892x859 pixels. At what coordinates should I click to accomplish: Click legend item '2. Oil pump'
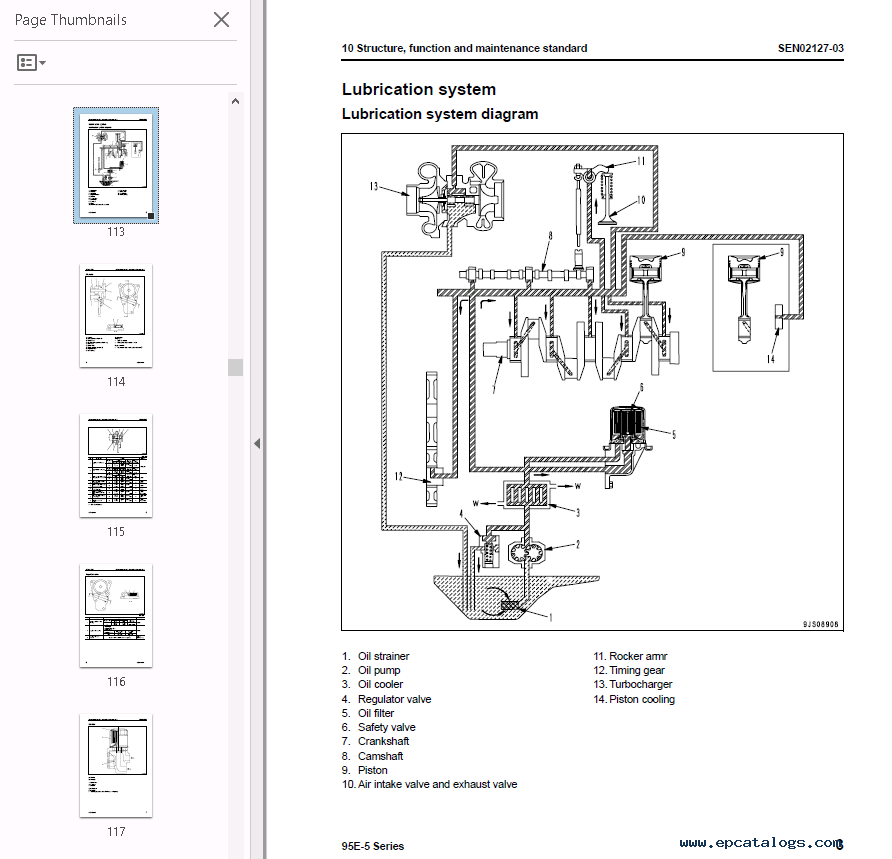tap(371, 670)
